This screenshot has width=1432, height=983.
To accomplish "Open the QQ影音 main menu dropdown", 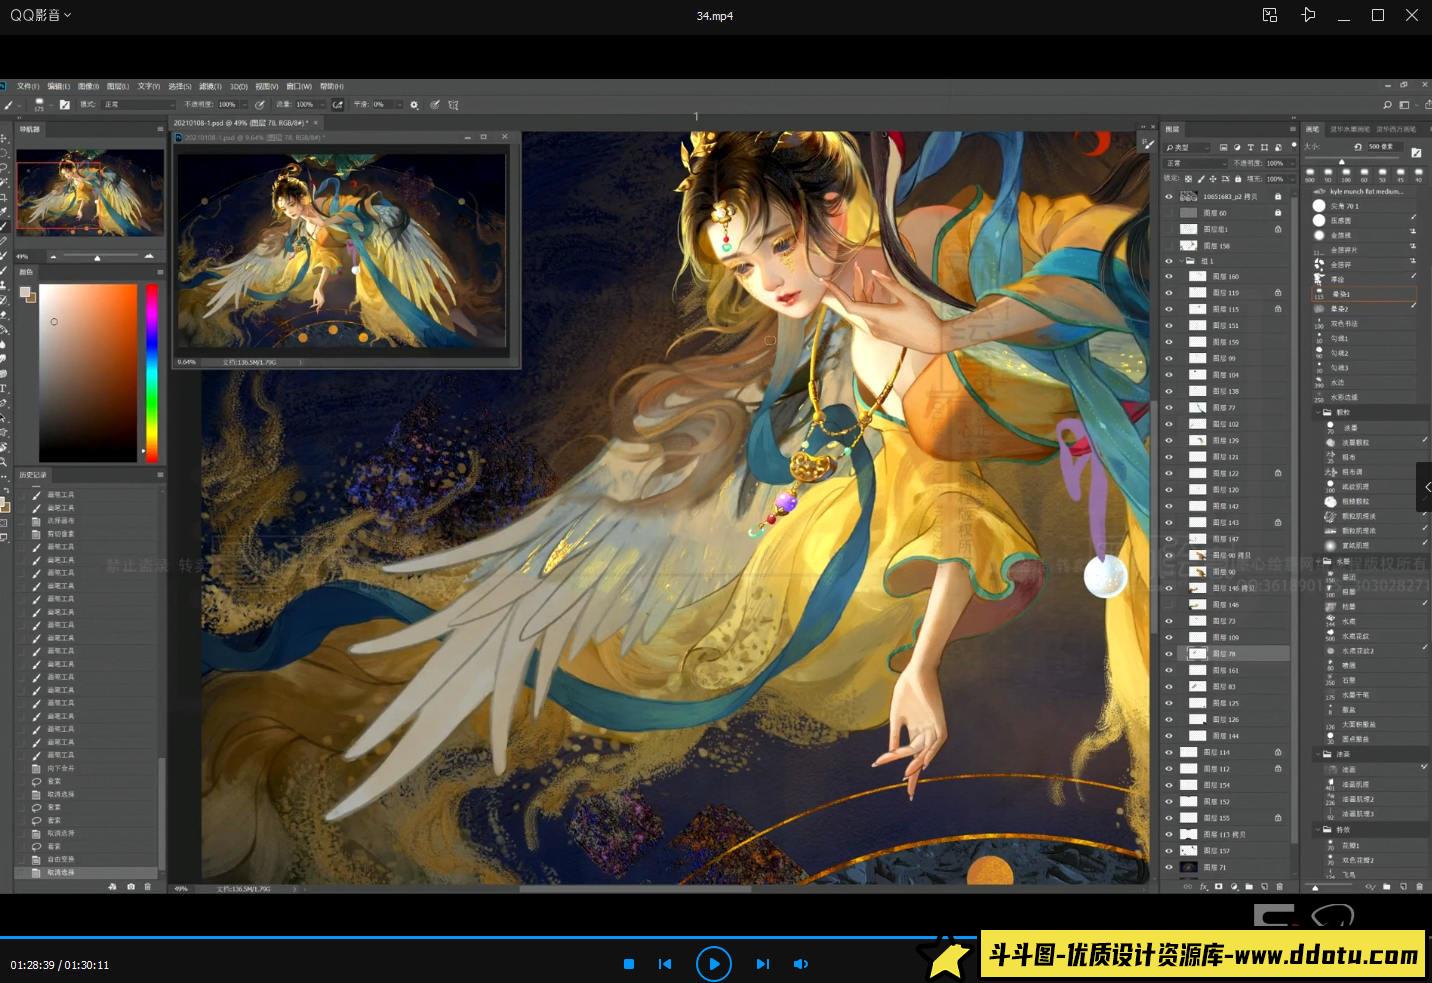I will point(41,15).
